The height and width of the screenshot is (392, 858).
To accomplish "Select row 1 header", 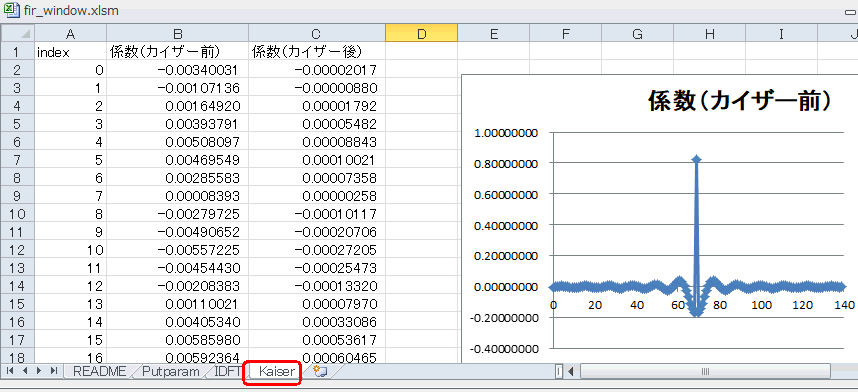I will [x=17, y=51].
